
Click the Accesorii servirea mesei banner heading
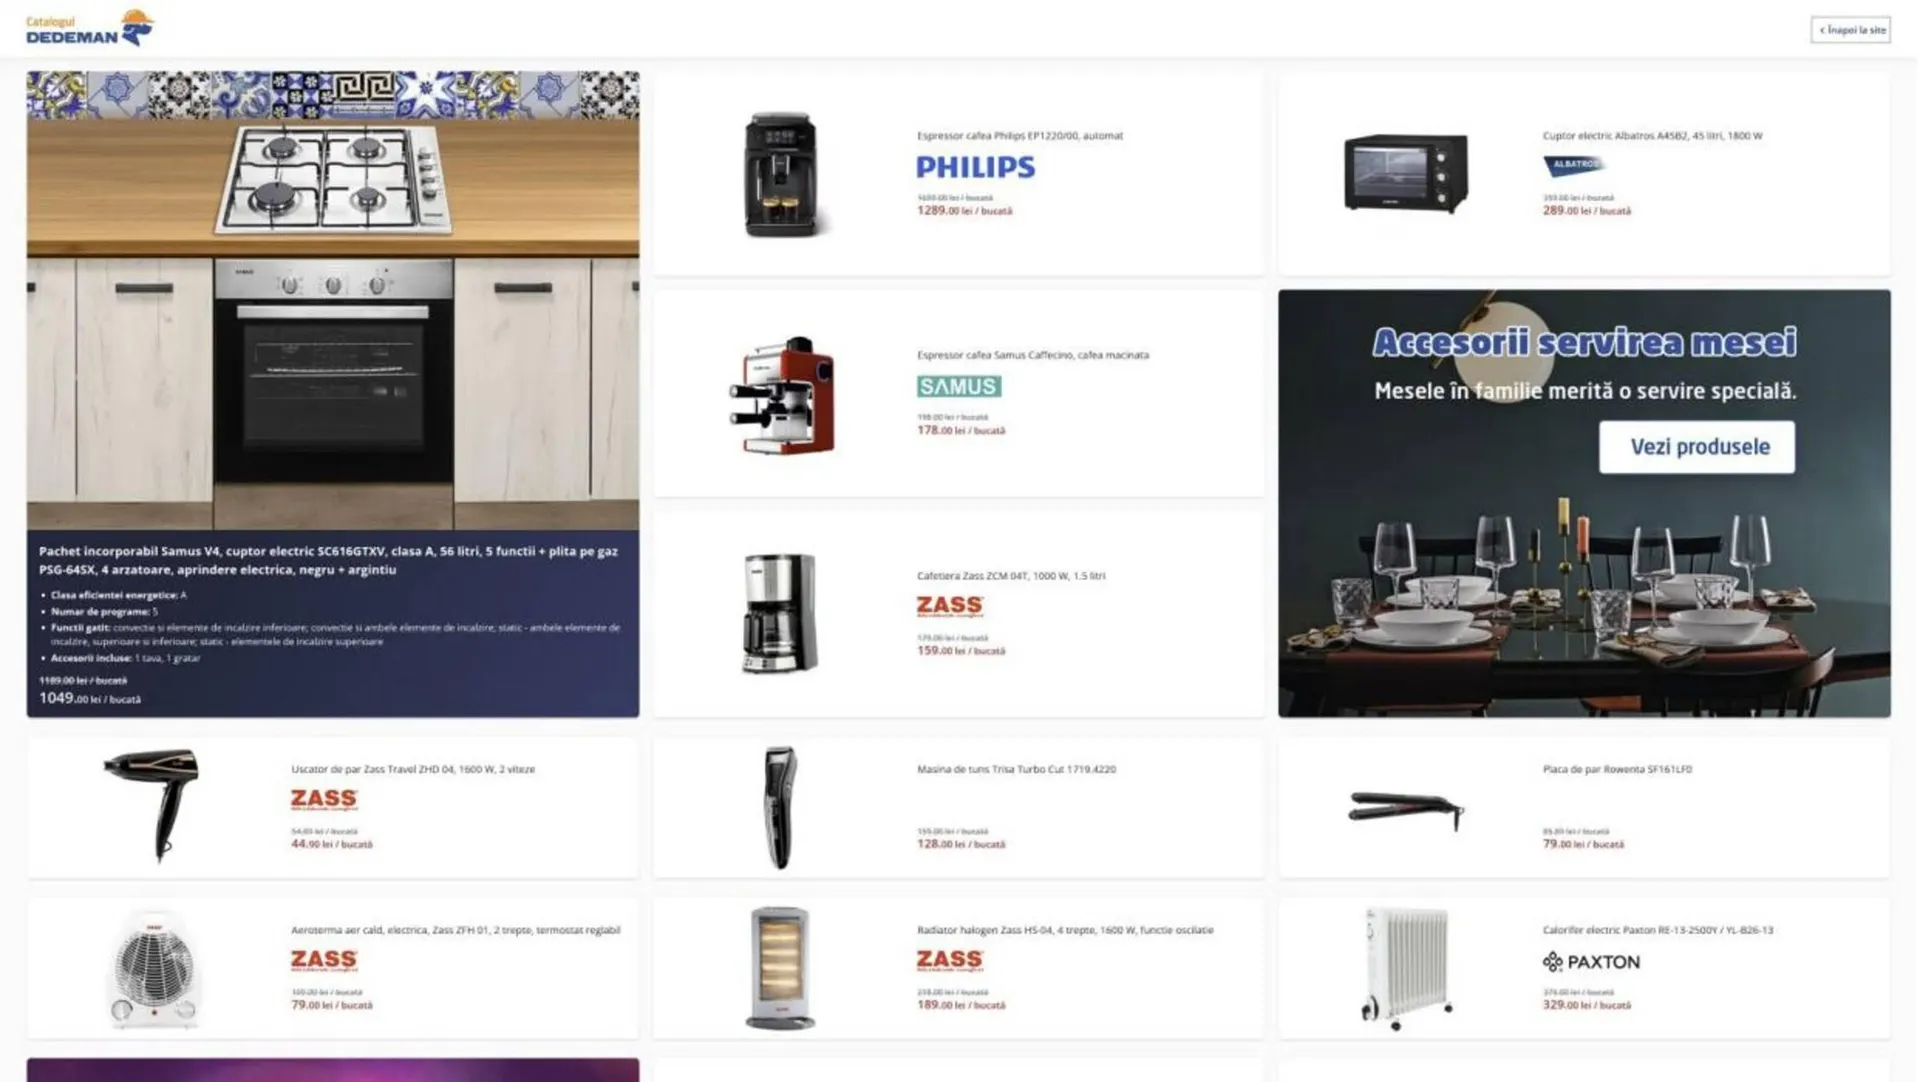coord(1584,343)
